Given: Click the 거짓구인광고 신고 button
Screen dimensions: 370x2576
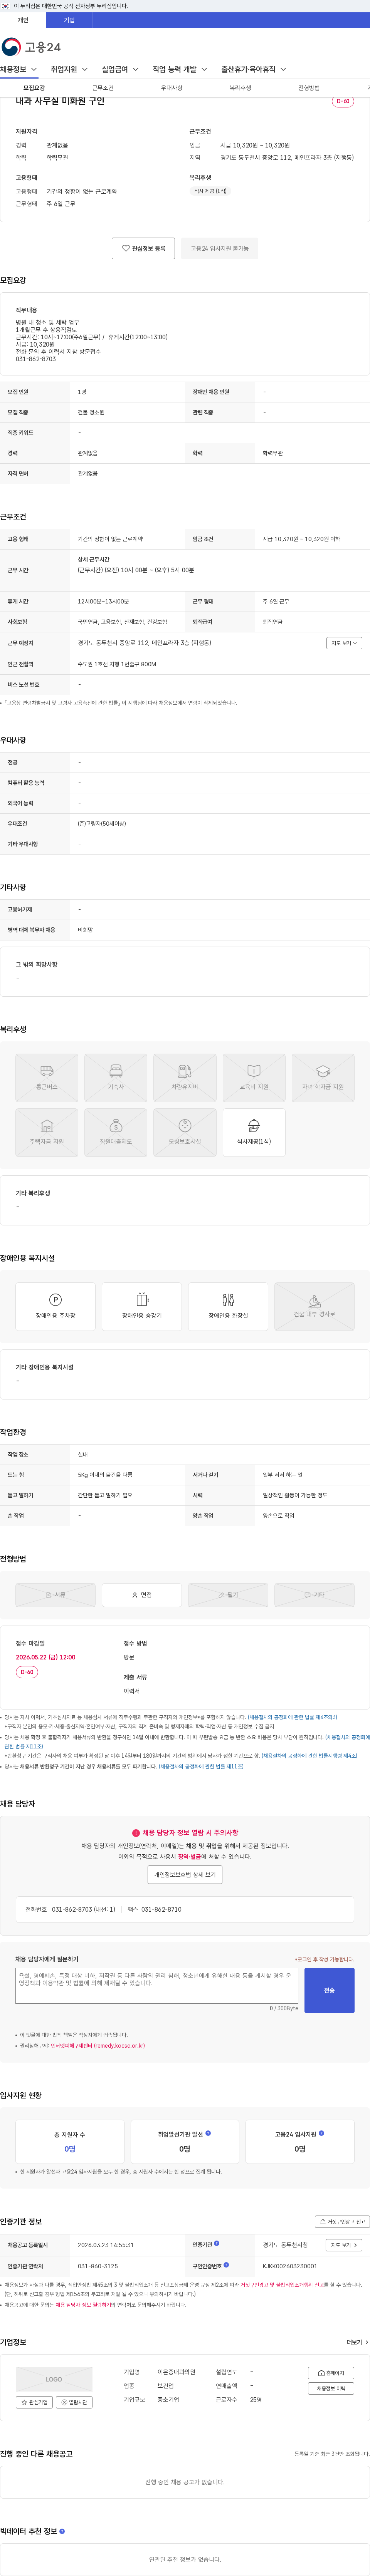Looking at the screenshot, I should click(342, 2222).
